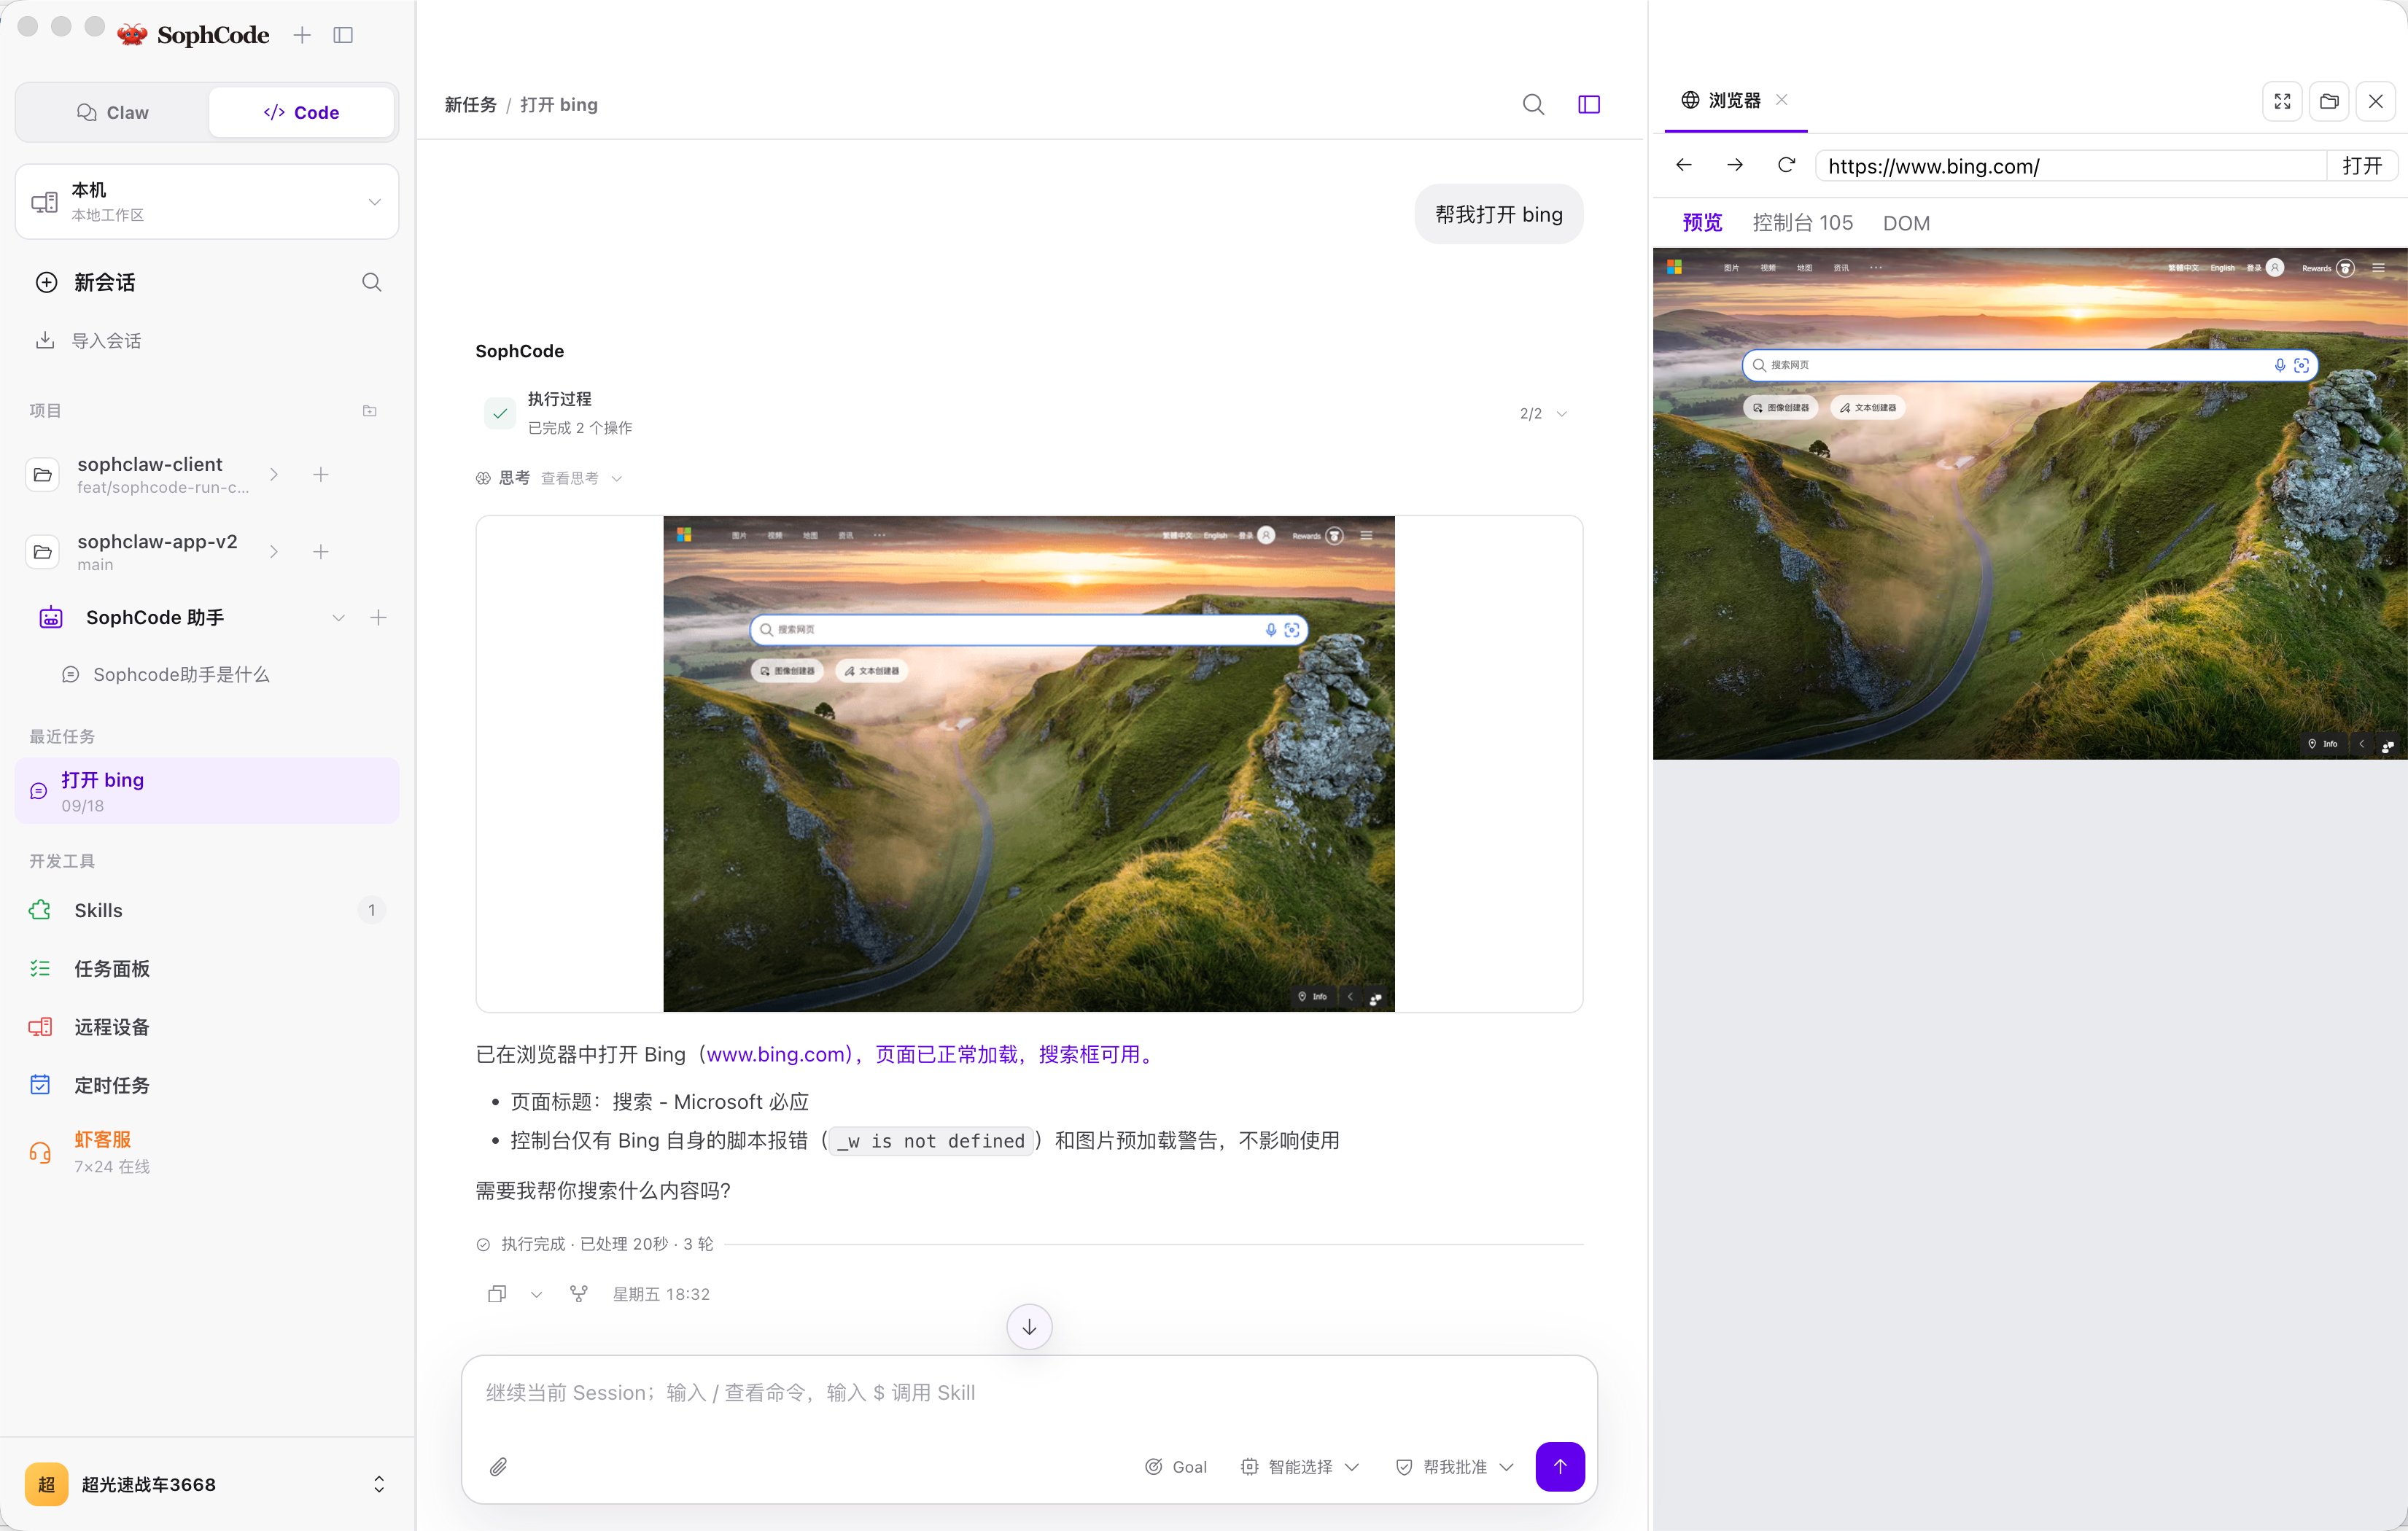Click the new tab plus icon beside SophCode logo

(x=302, y=35)
